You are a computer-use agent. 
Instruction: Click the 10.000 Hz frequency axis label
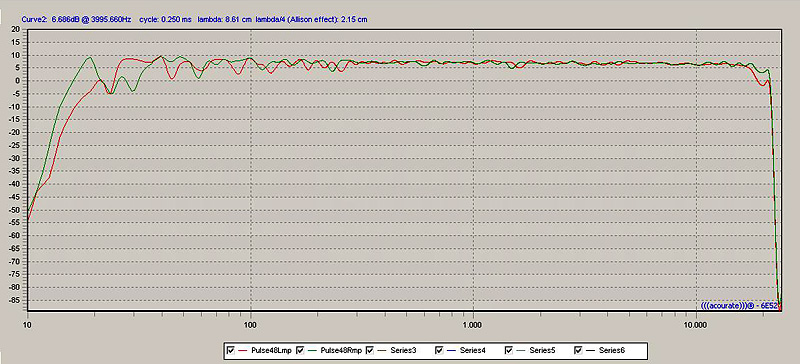696,325
